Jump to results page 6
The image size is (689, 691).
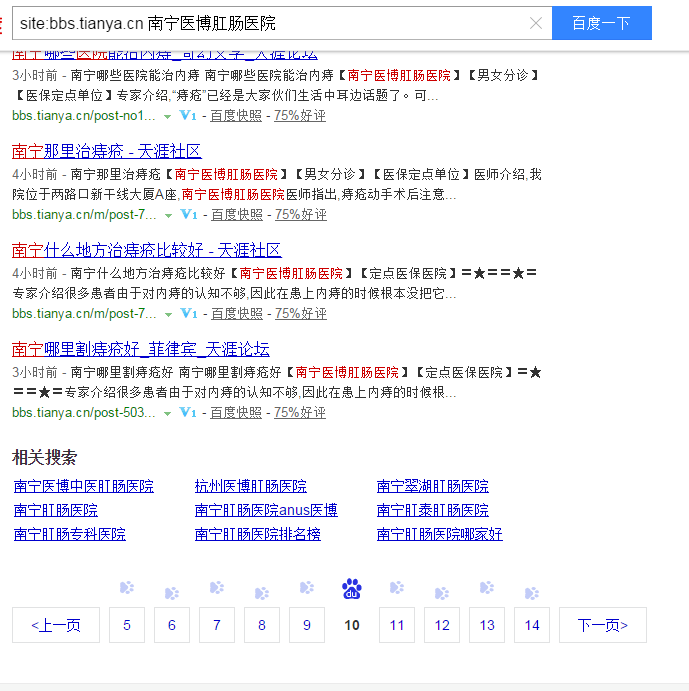172,625
